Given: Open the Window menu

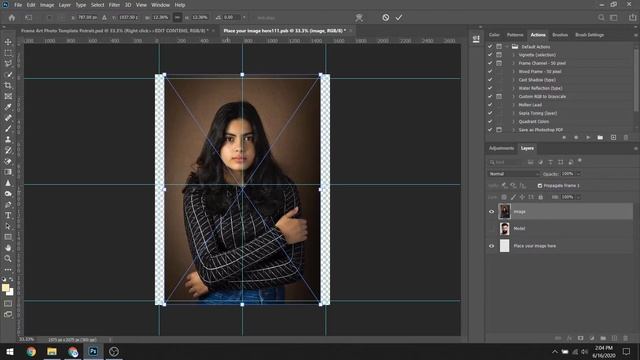Looking at the screenshot, I should pos(160,5).
